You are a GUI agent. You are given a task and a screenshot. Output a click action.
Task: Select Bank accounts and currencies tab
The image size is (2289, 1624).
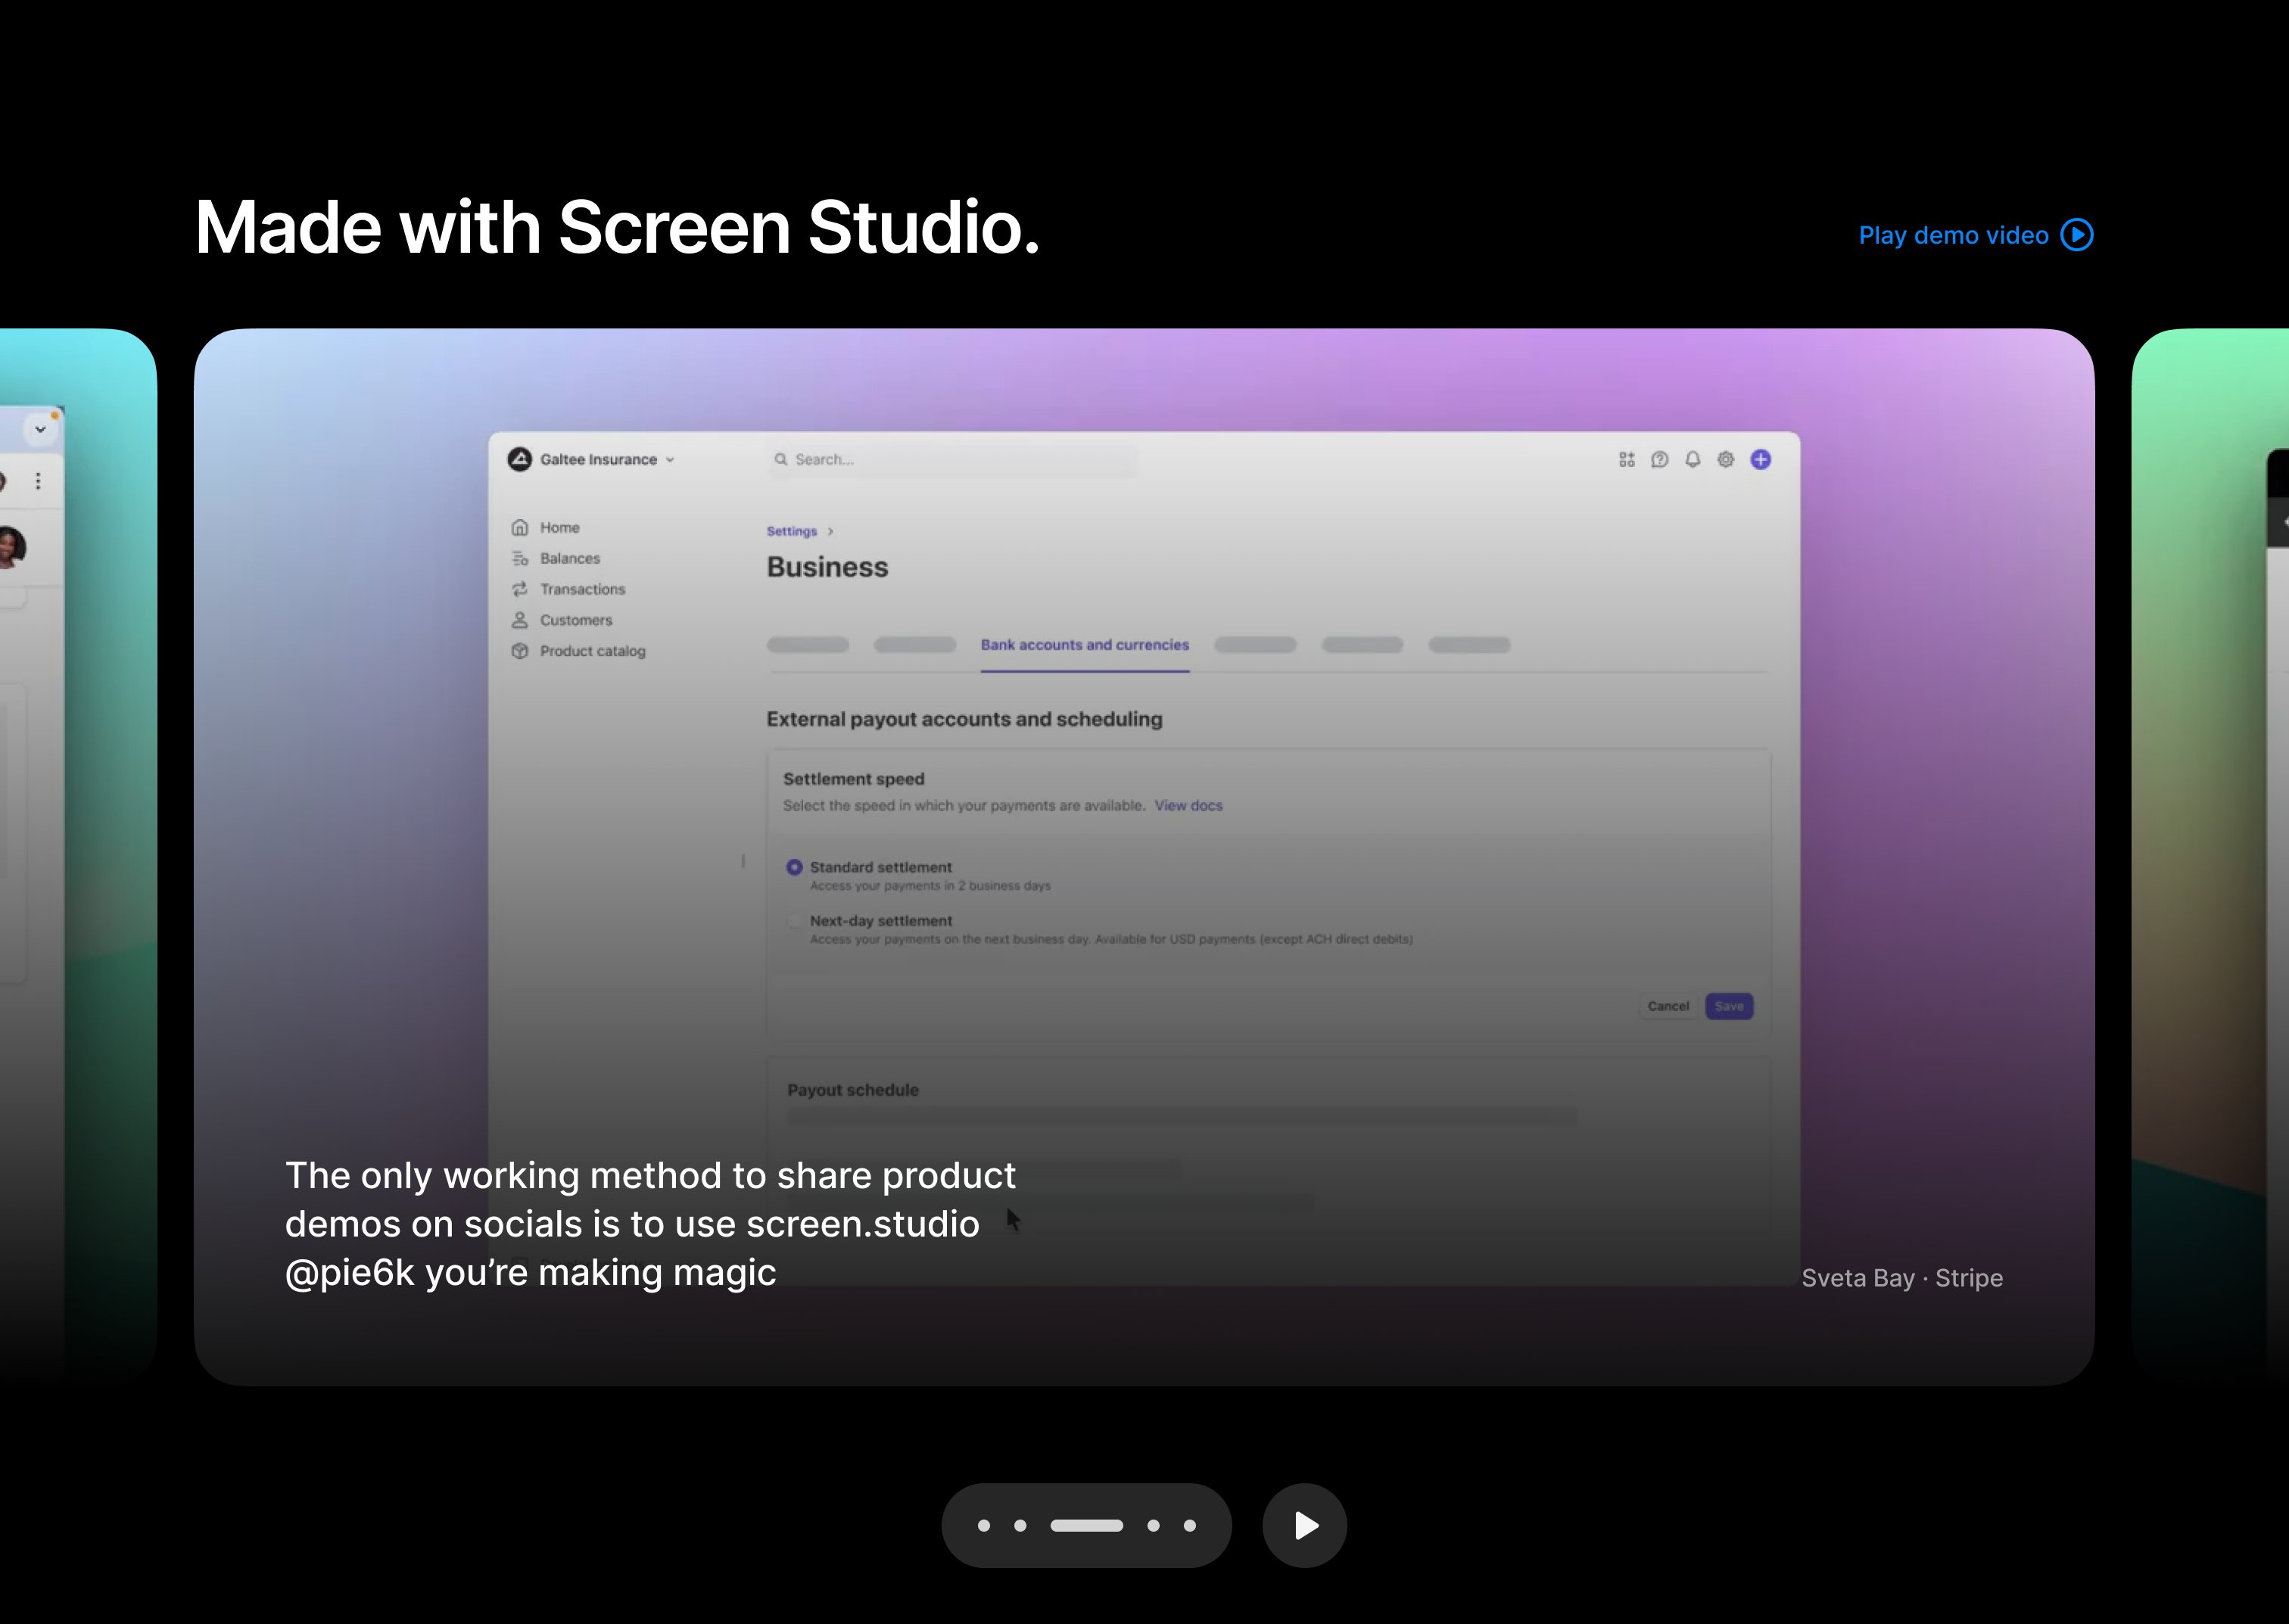click(1084, 645)
